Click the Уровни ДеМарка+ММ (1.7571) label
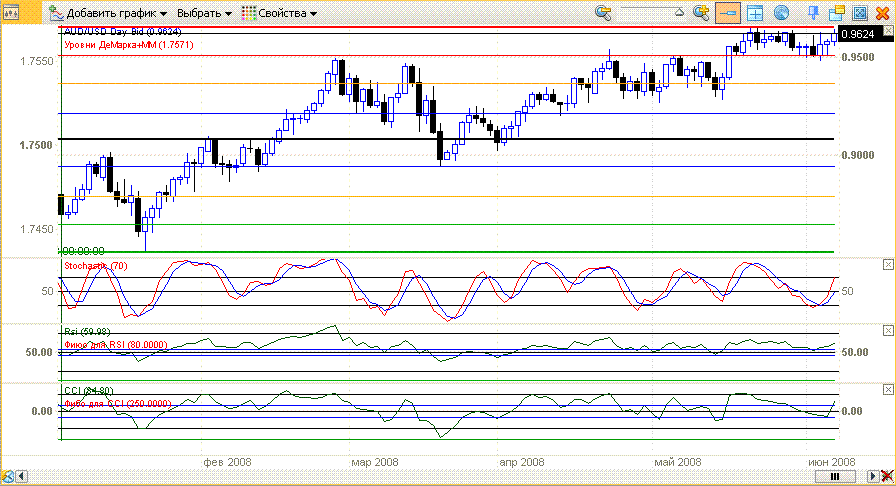Screen dimensions: 896x486 point(129,45)
